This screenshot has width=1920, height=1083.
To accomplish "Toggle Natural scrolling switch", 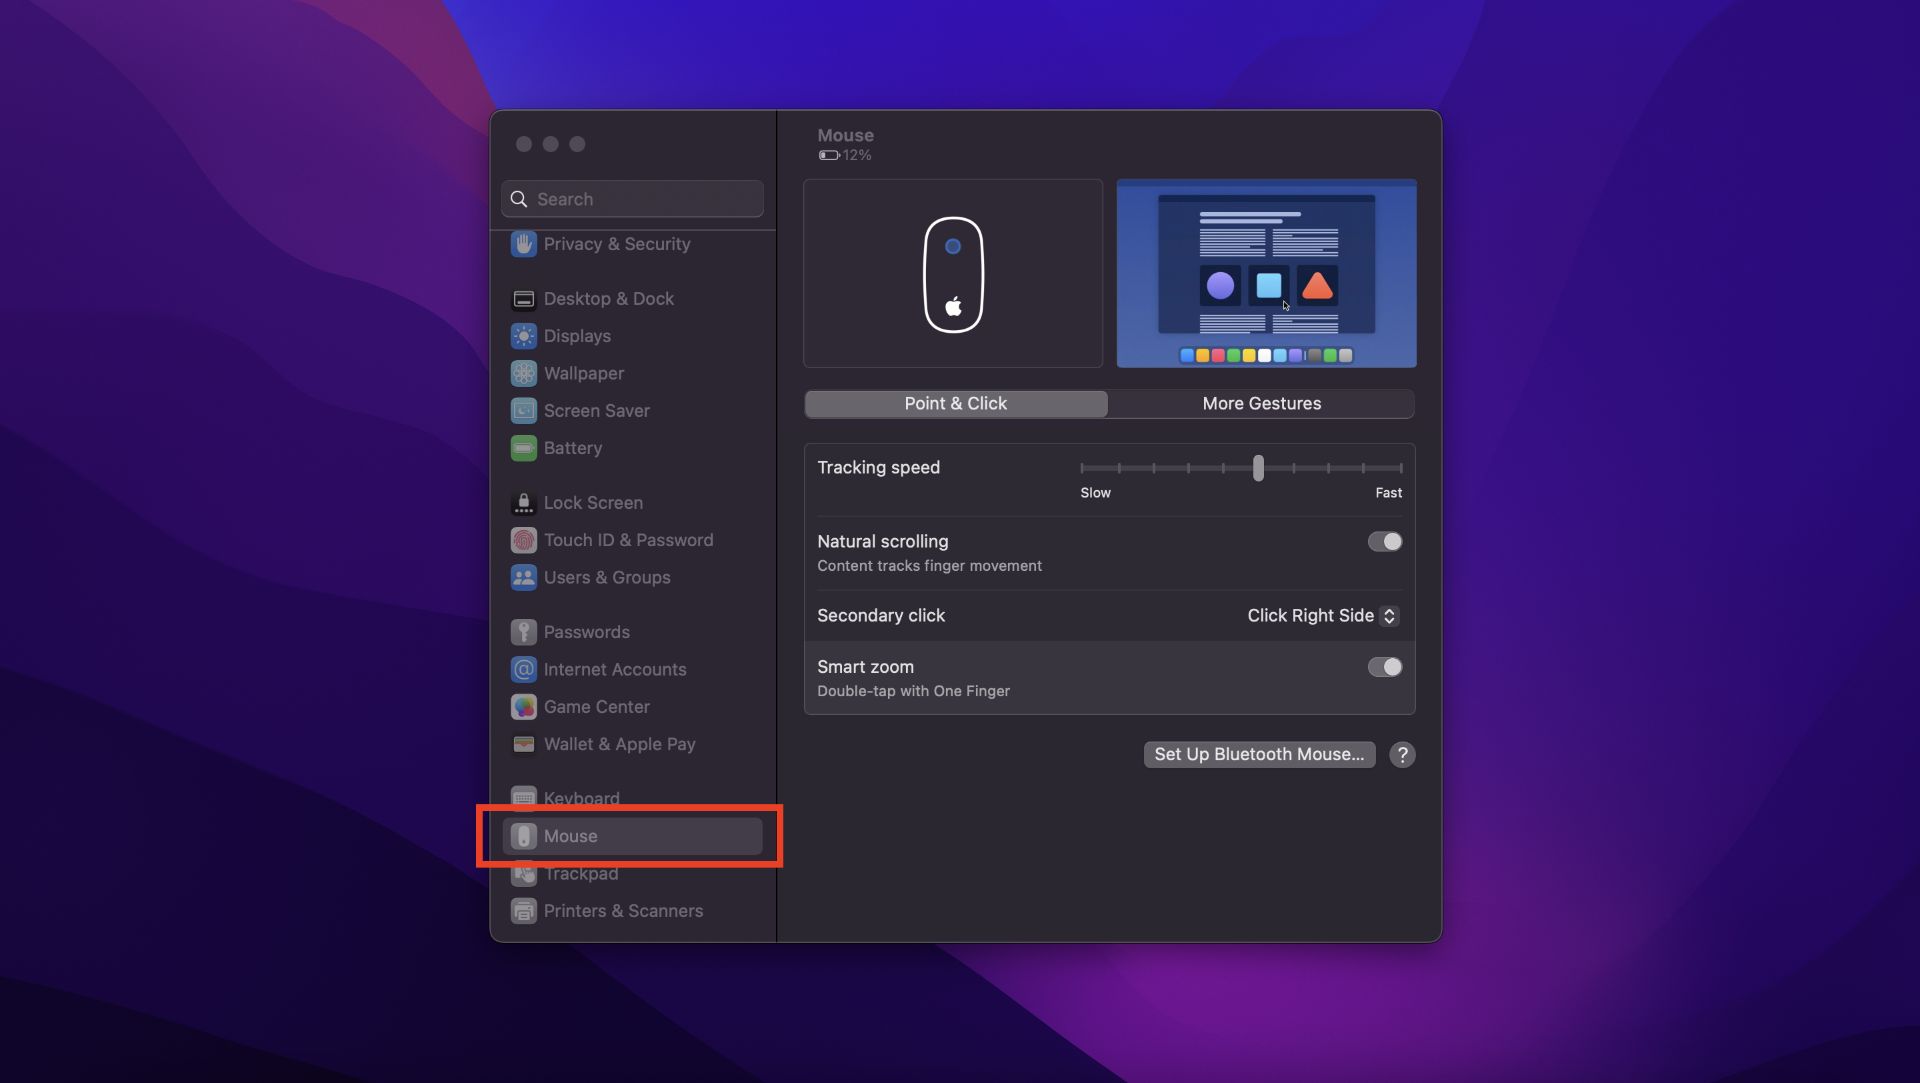I will coord(1385,541).
